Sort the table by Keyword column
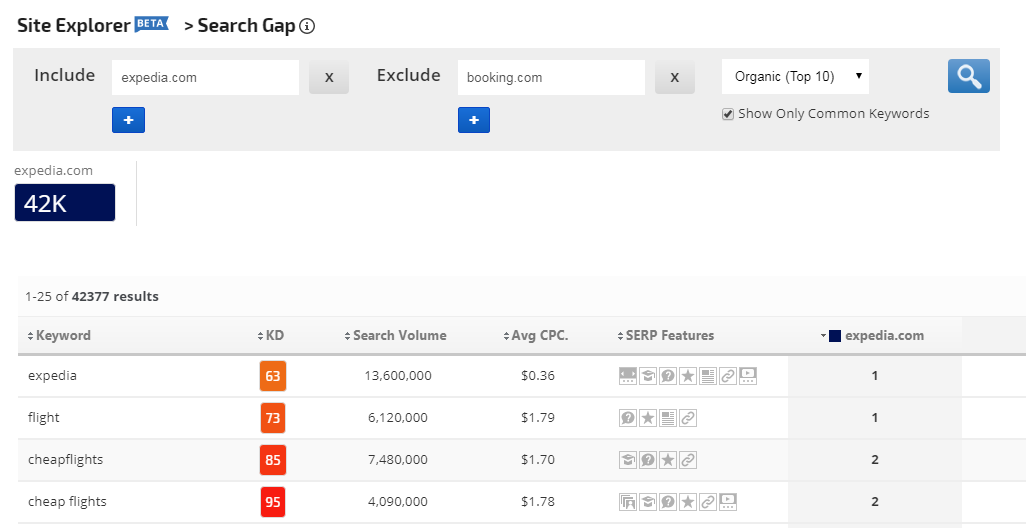The height and width of the screenshot is (528, 1026). (x=60, y=336)
